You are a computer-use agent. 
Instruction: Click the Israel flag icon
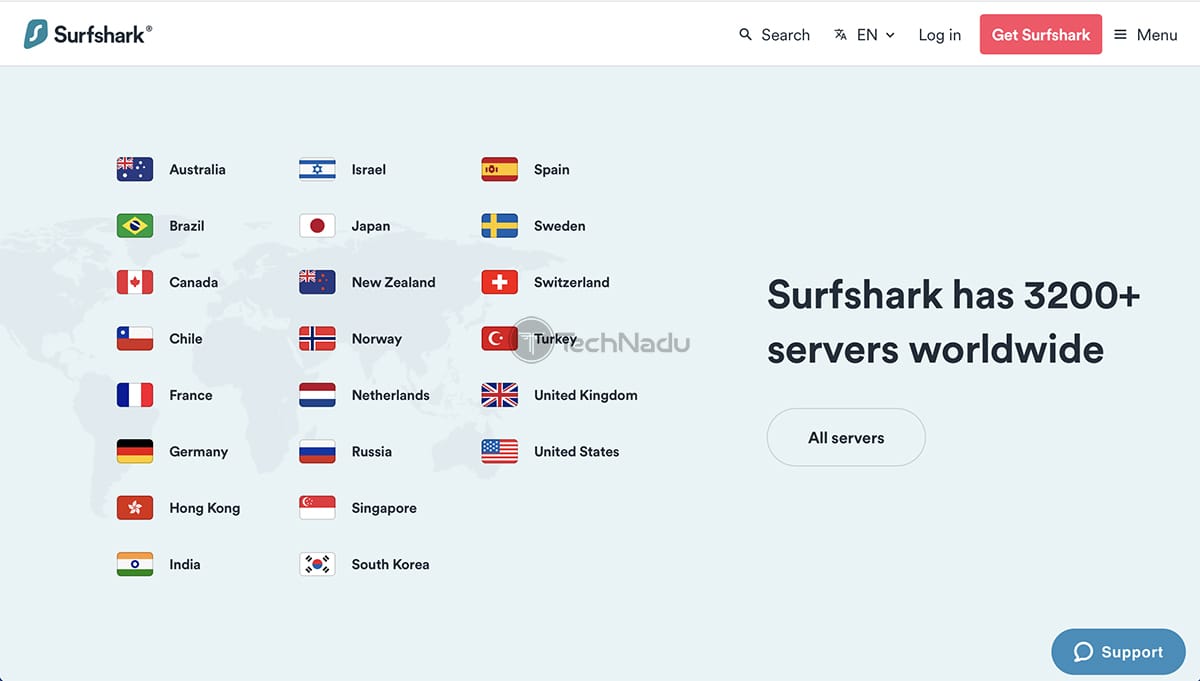pos(317,169)
